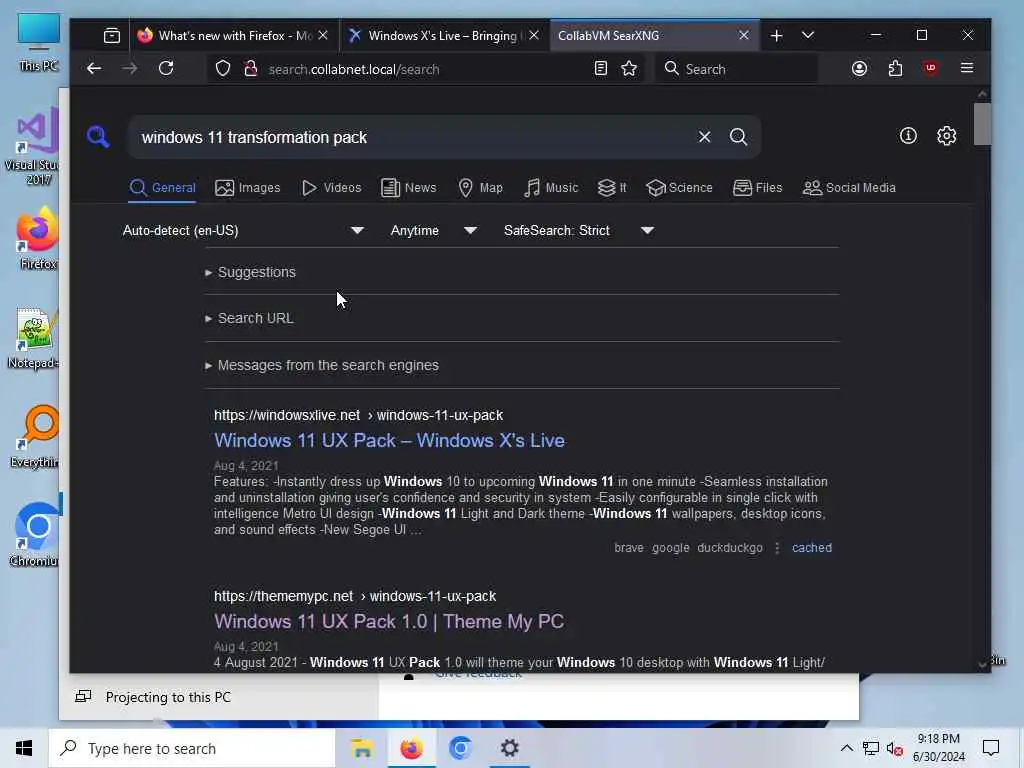Reload the current page

166,69
